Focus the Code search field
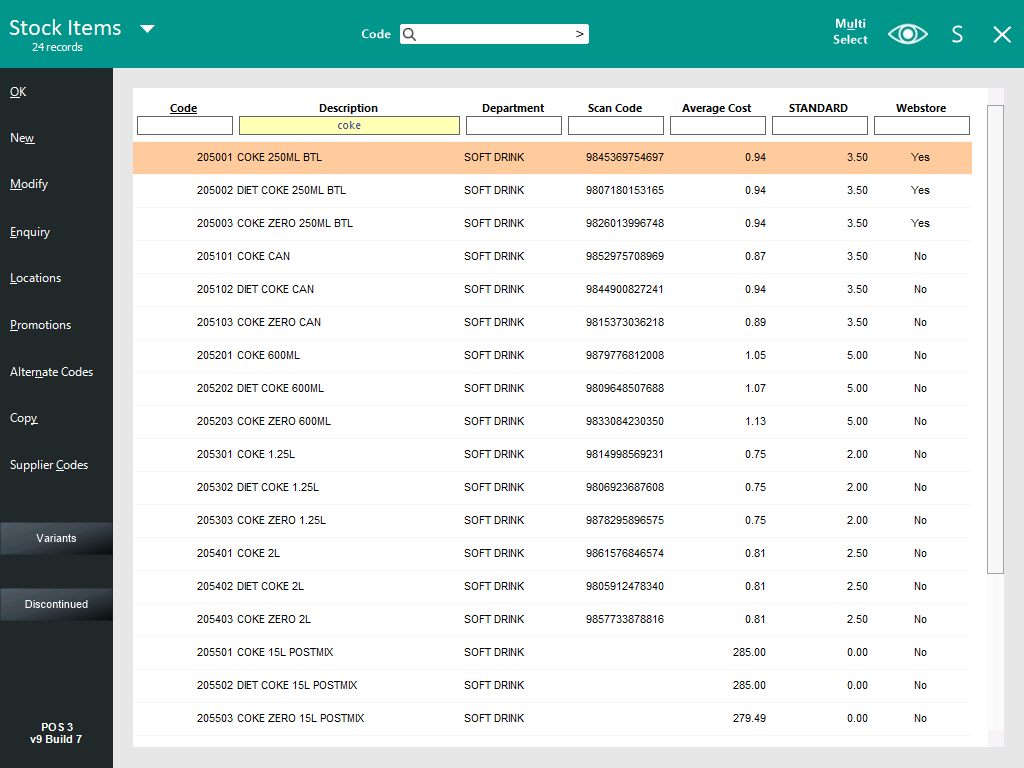Viewport: 1024px width, 768px height. (494, 34)
